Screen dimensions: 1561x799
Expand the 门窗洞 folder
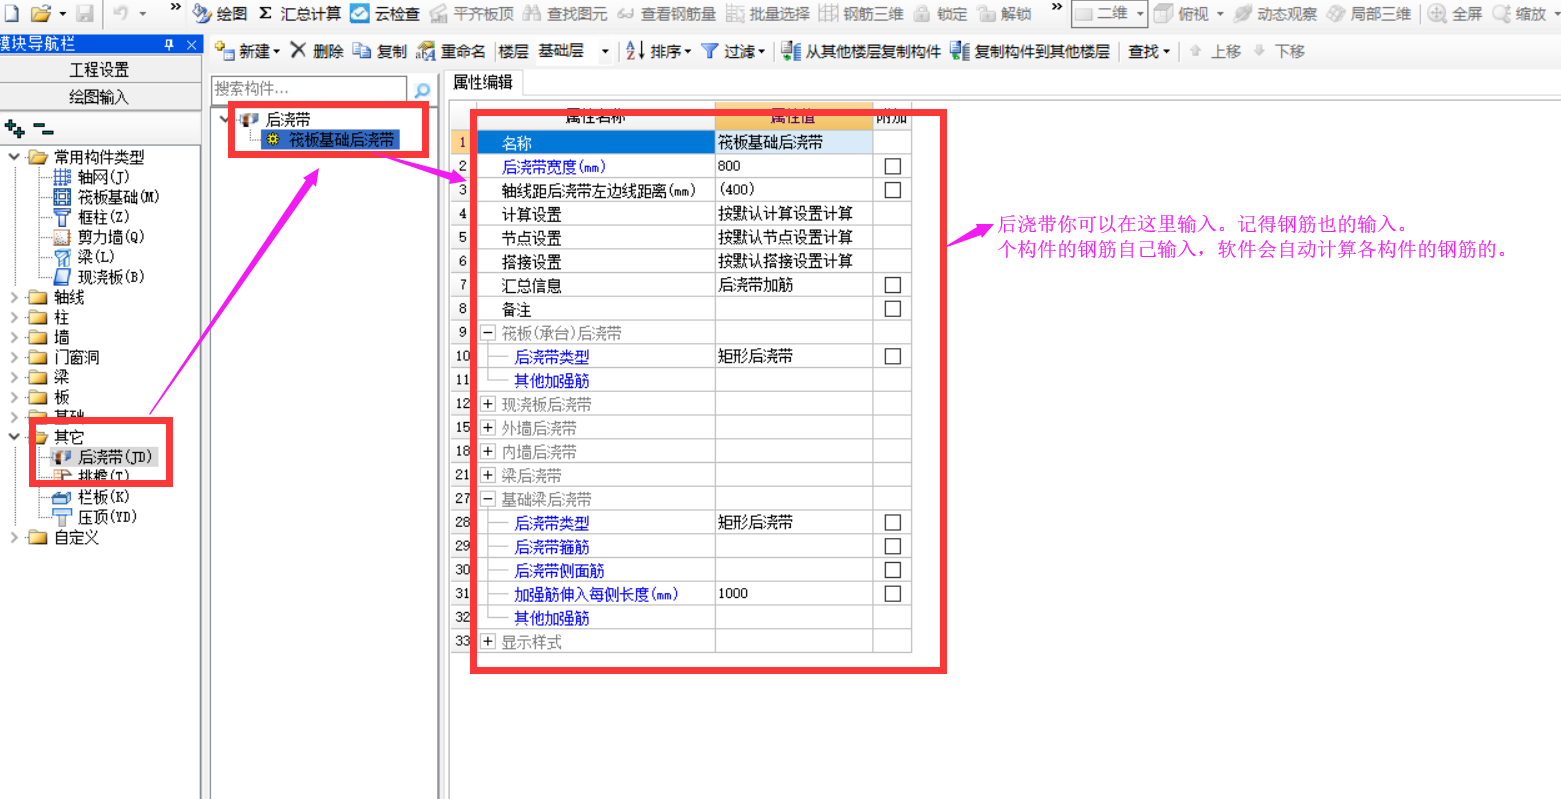click(x=14, y=357)
